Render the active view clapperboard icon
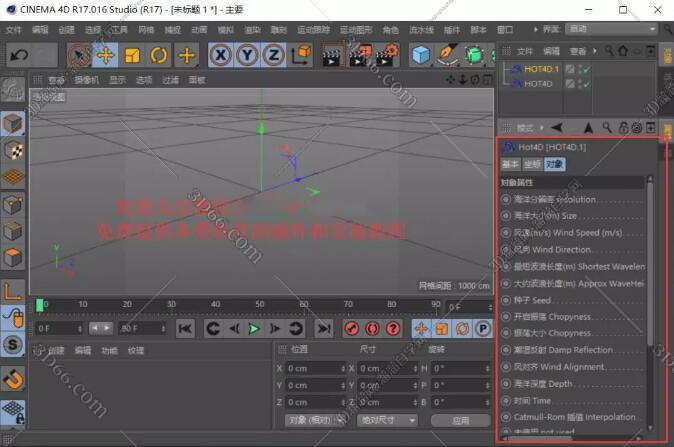Image resolution: width=674 pixels, height=447 pixels. coord(331,56)
